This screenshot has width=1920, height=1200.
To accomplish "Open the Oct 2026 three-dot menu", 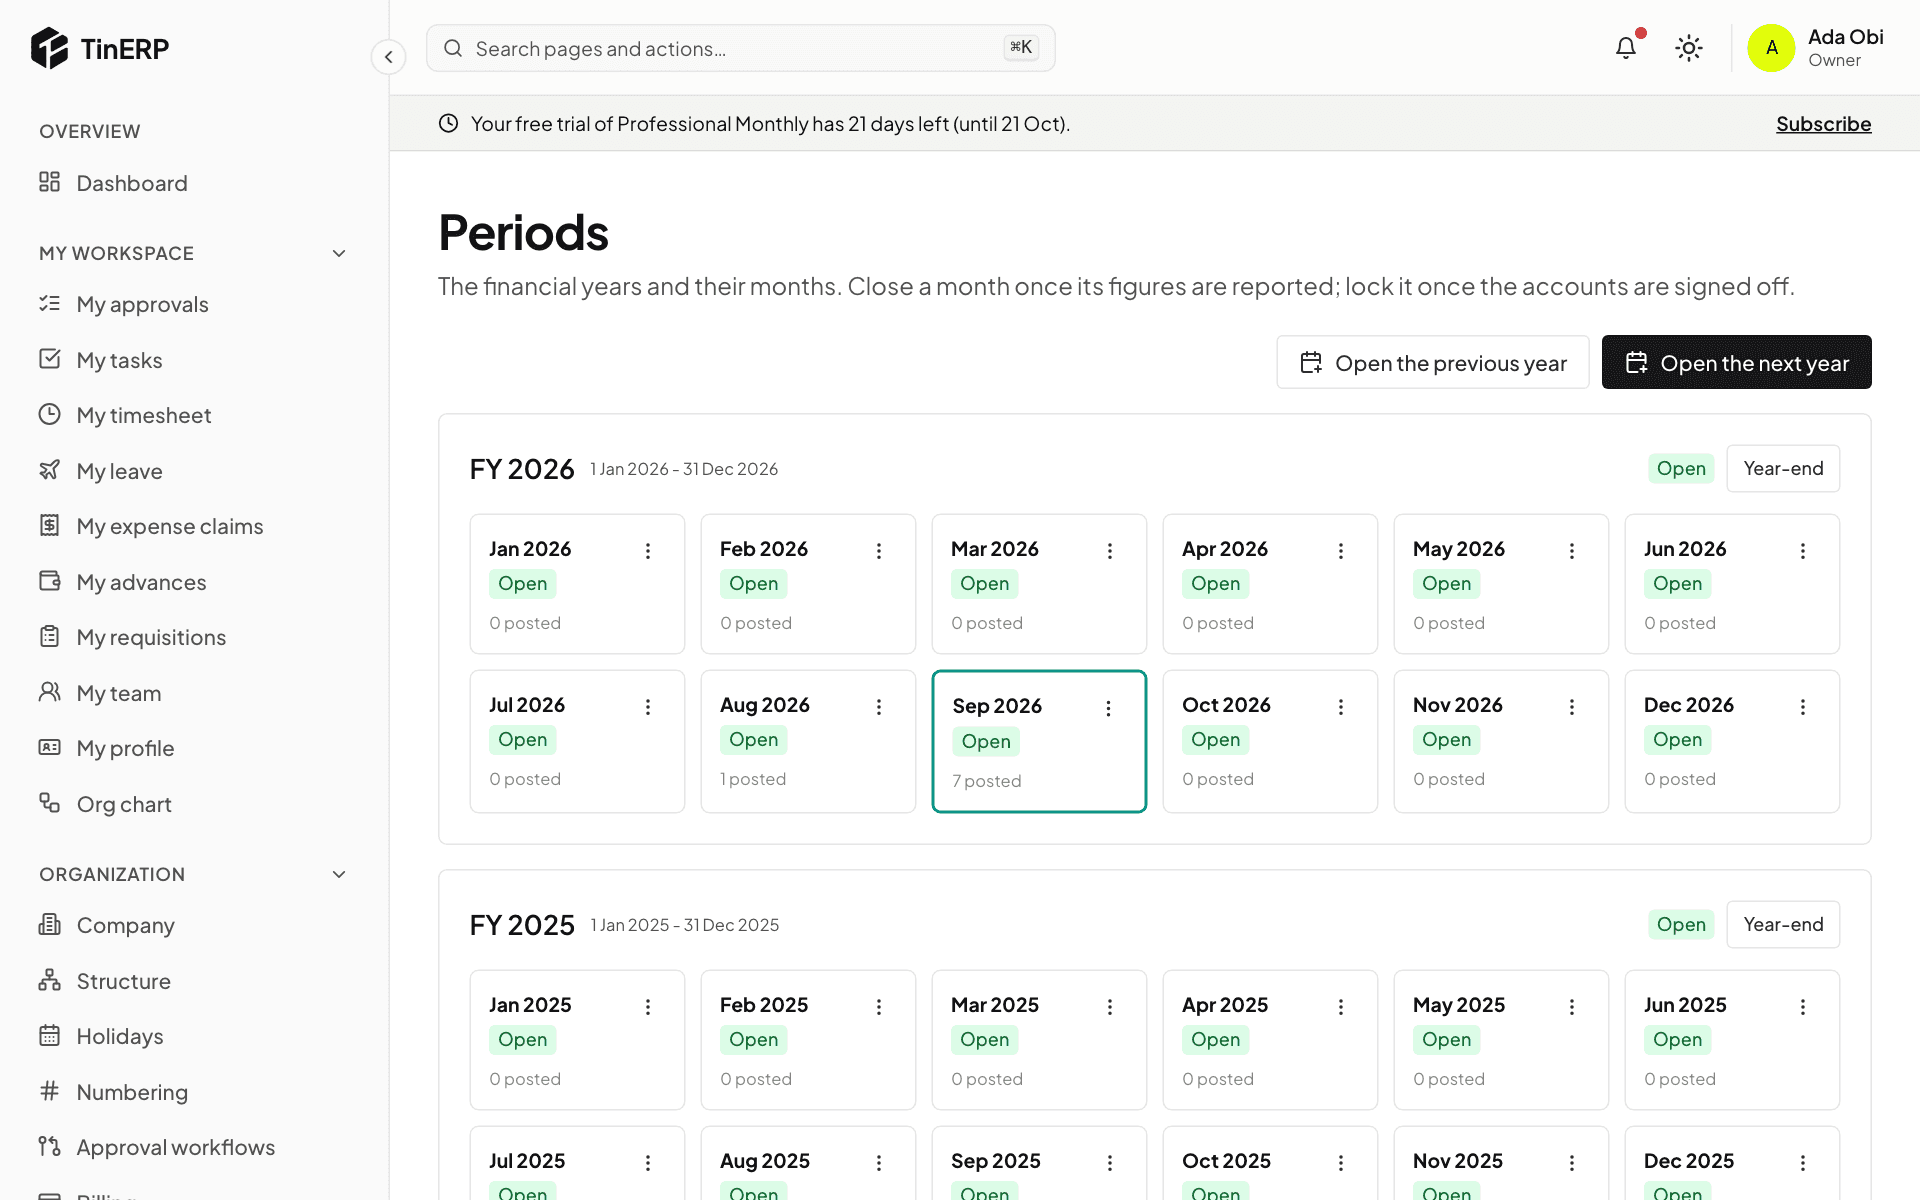I will (1341, 707).
